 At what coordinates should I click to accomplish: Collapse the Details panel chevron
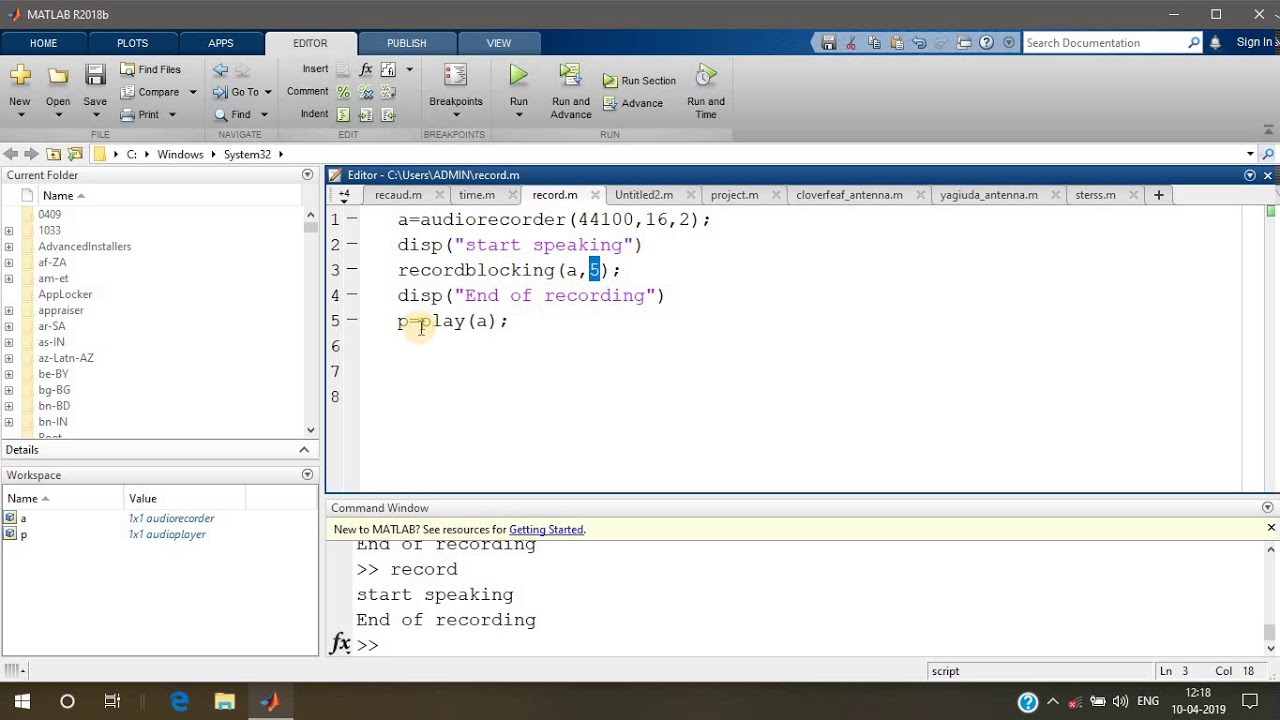coord(305,450)
